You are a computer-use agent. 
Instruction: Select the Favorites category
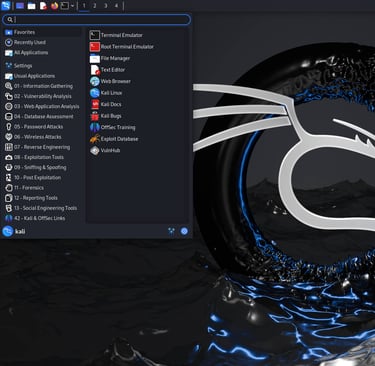click(43, 32)
